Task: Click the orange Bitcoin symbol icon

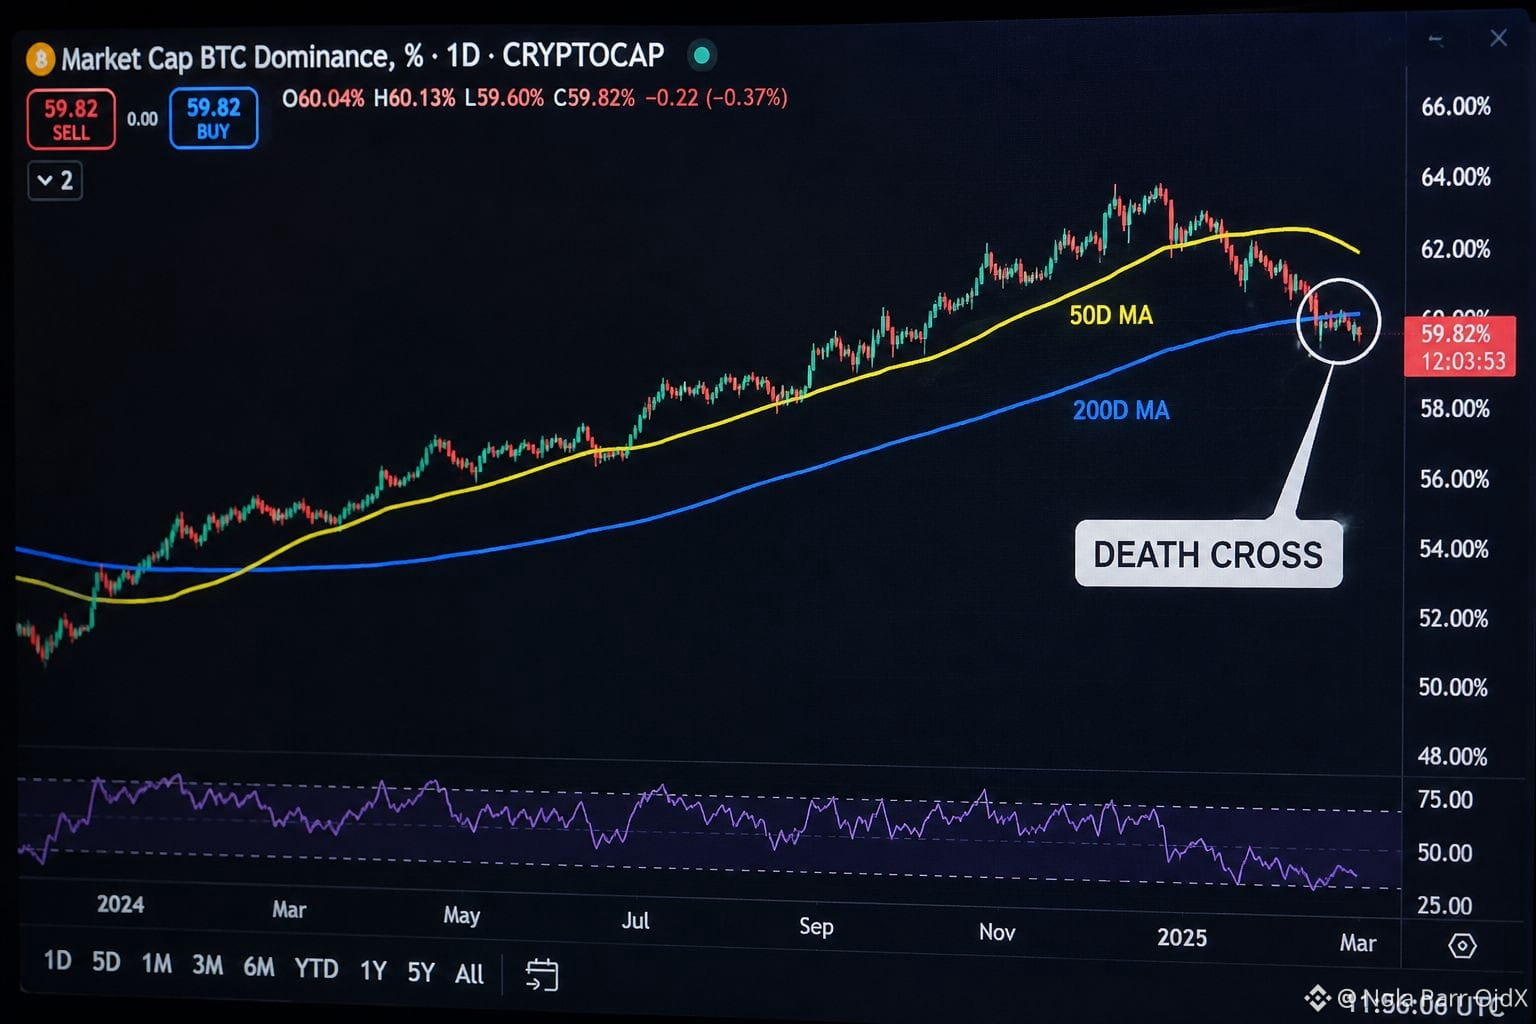Action: [x=40, y=59]
